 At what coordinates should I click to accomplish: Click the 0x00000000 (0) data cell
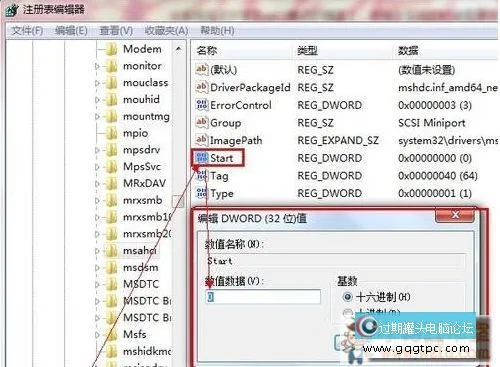click(x=435, y=158)
